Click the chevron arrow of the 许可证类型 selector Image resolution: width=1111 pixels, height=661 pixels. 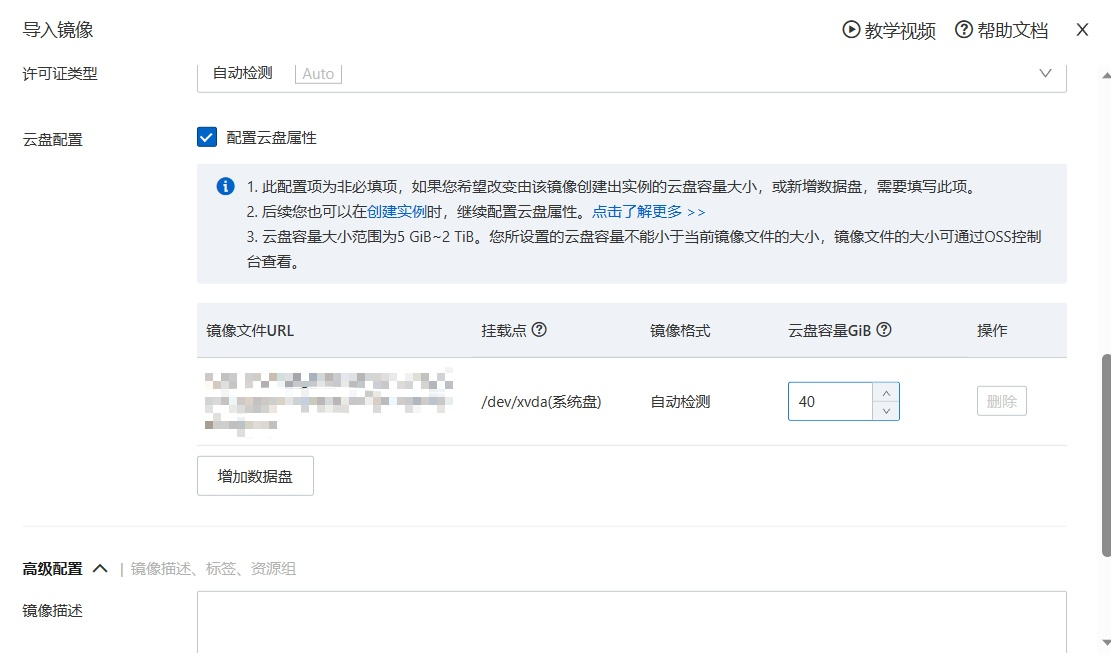pos(1045,74)
